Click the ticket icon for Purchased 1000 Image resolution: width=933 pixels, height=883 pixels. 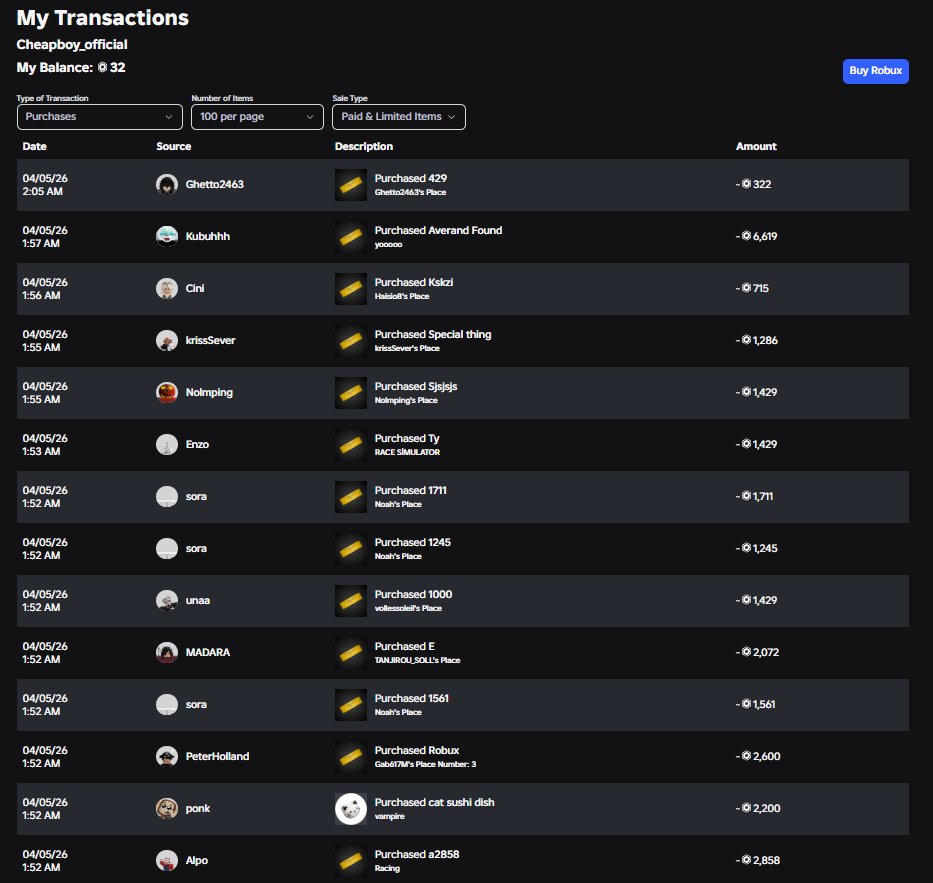[x=350, y=601]
